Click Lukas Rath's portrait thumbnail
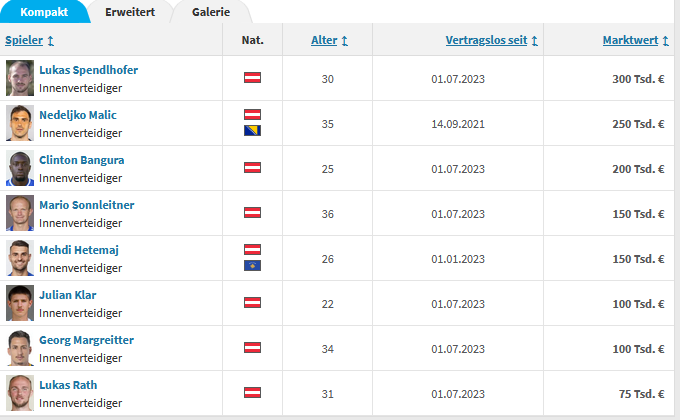The width and height of the screenshot is (680, 420). pos(20,393)
